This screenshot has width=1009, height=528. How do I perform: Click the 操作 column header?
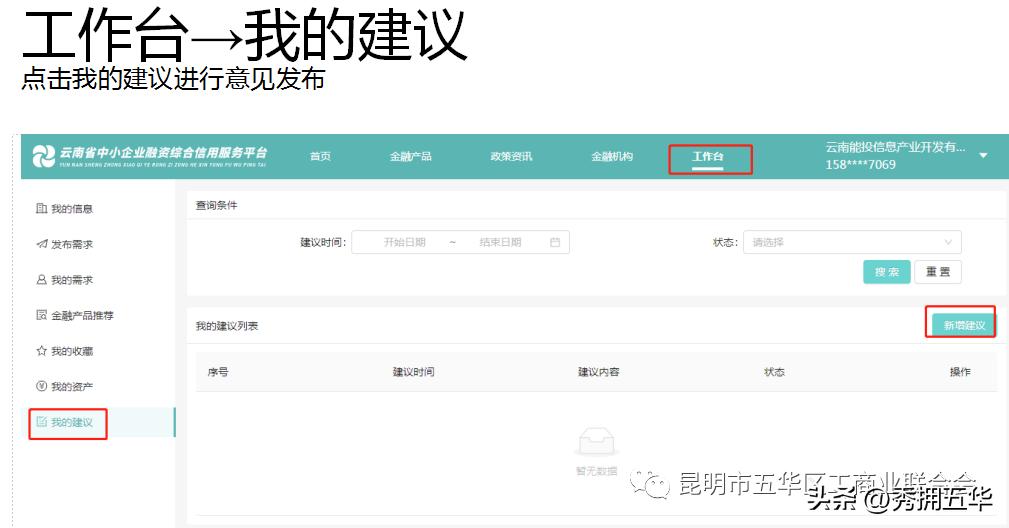point(960,372)
